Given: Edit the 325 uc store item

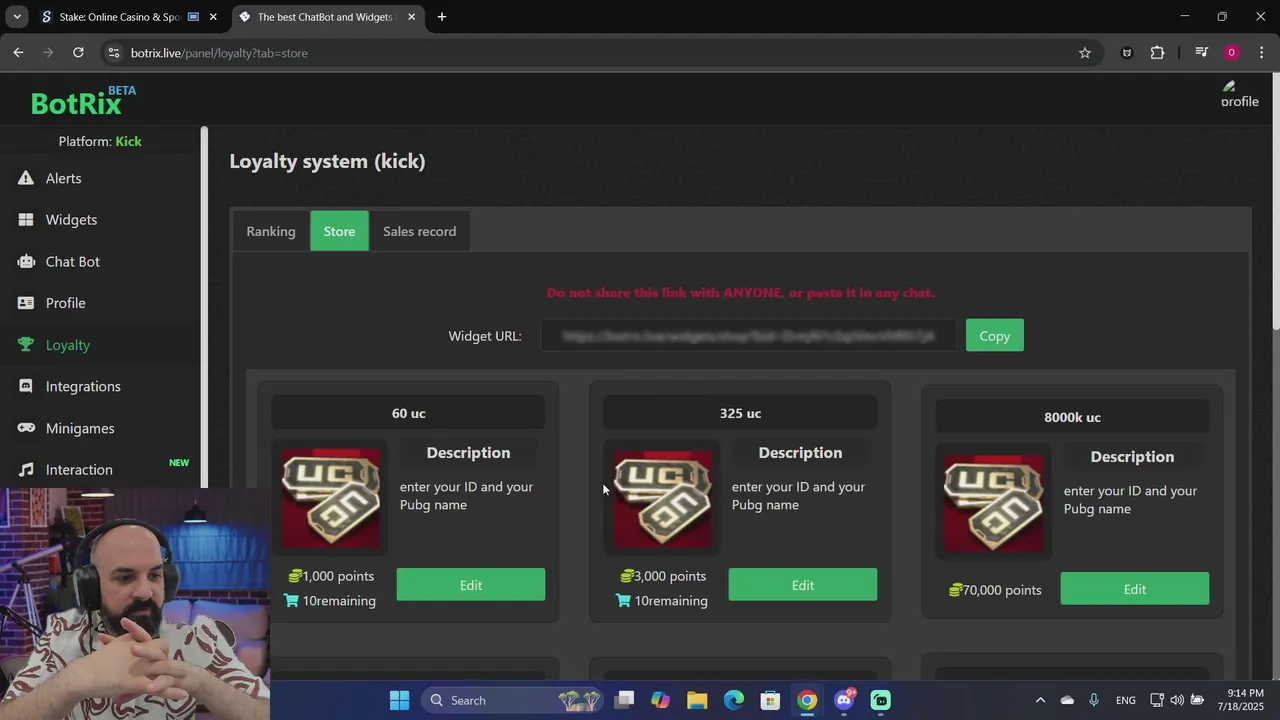Looking at the screenshot, I should pos(802,585).
